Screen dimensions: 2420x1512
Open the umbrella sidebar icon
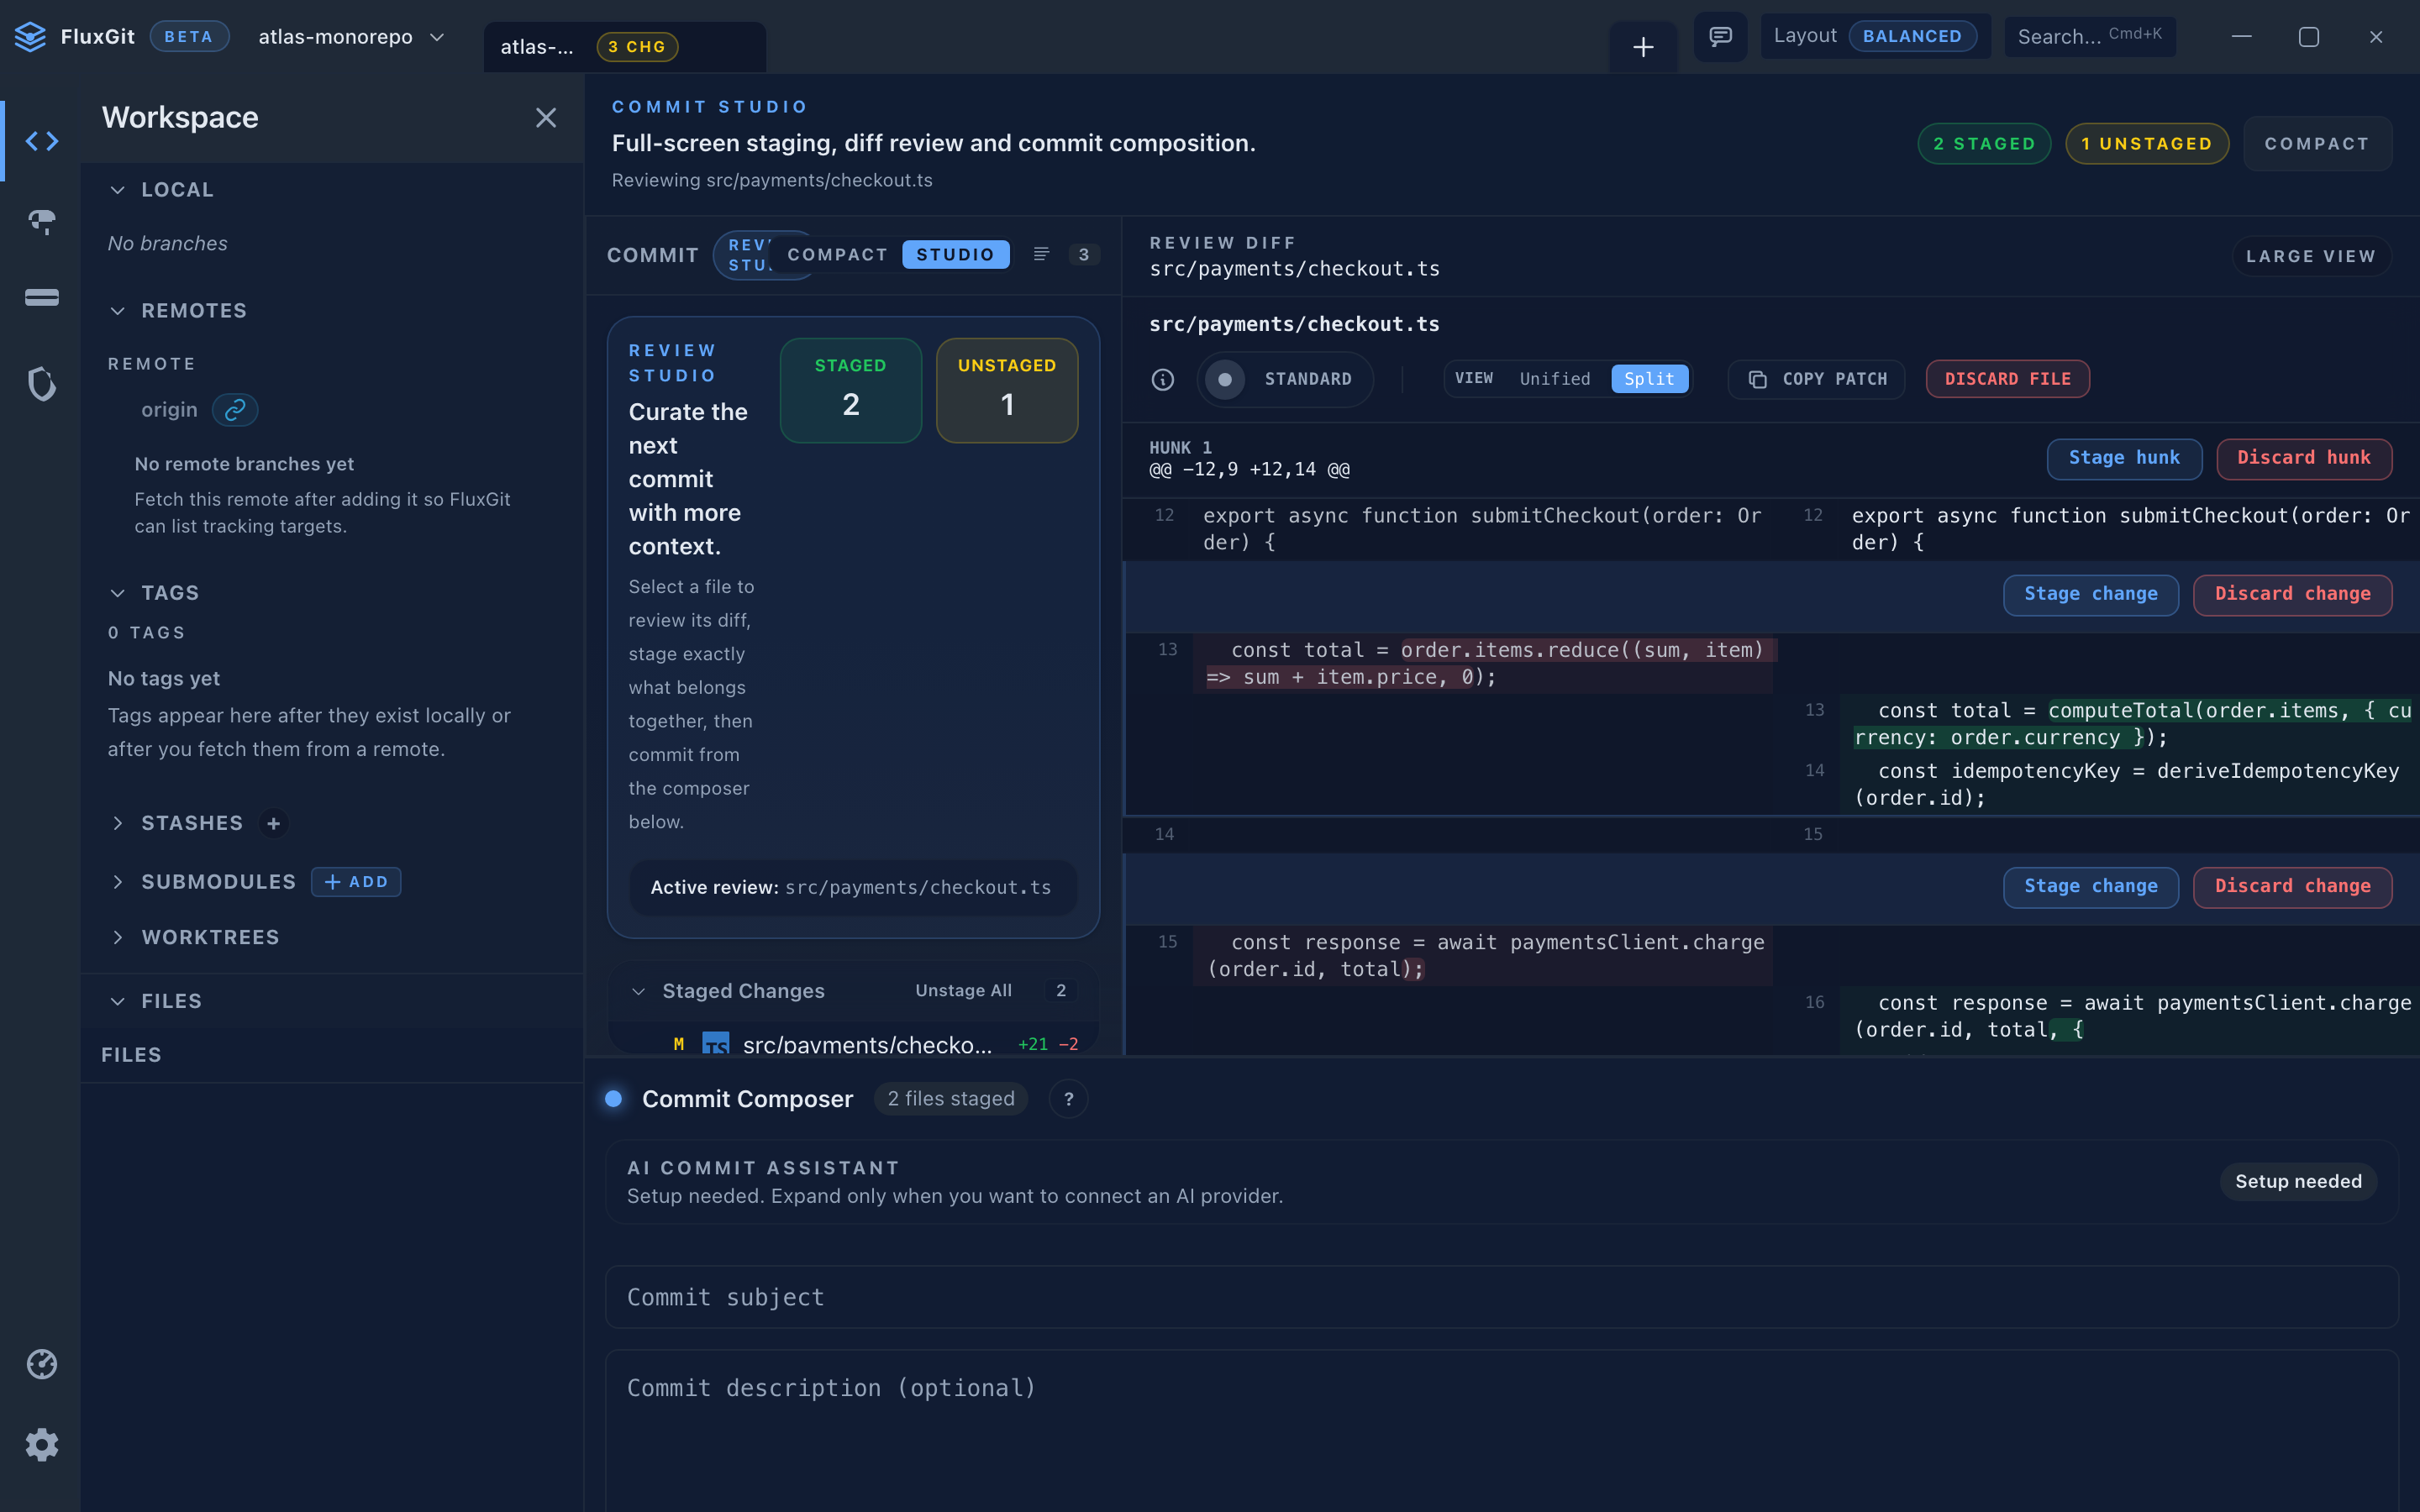click(42, 221)
